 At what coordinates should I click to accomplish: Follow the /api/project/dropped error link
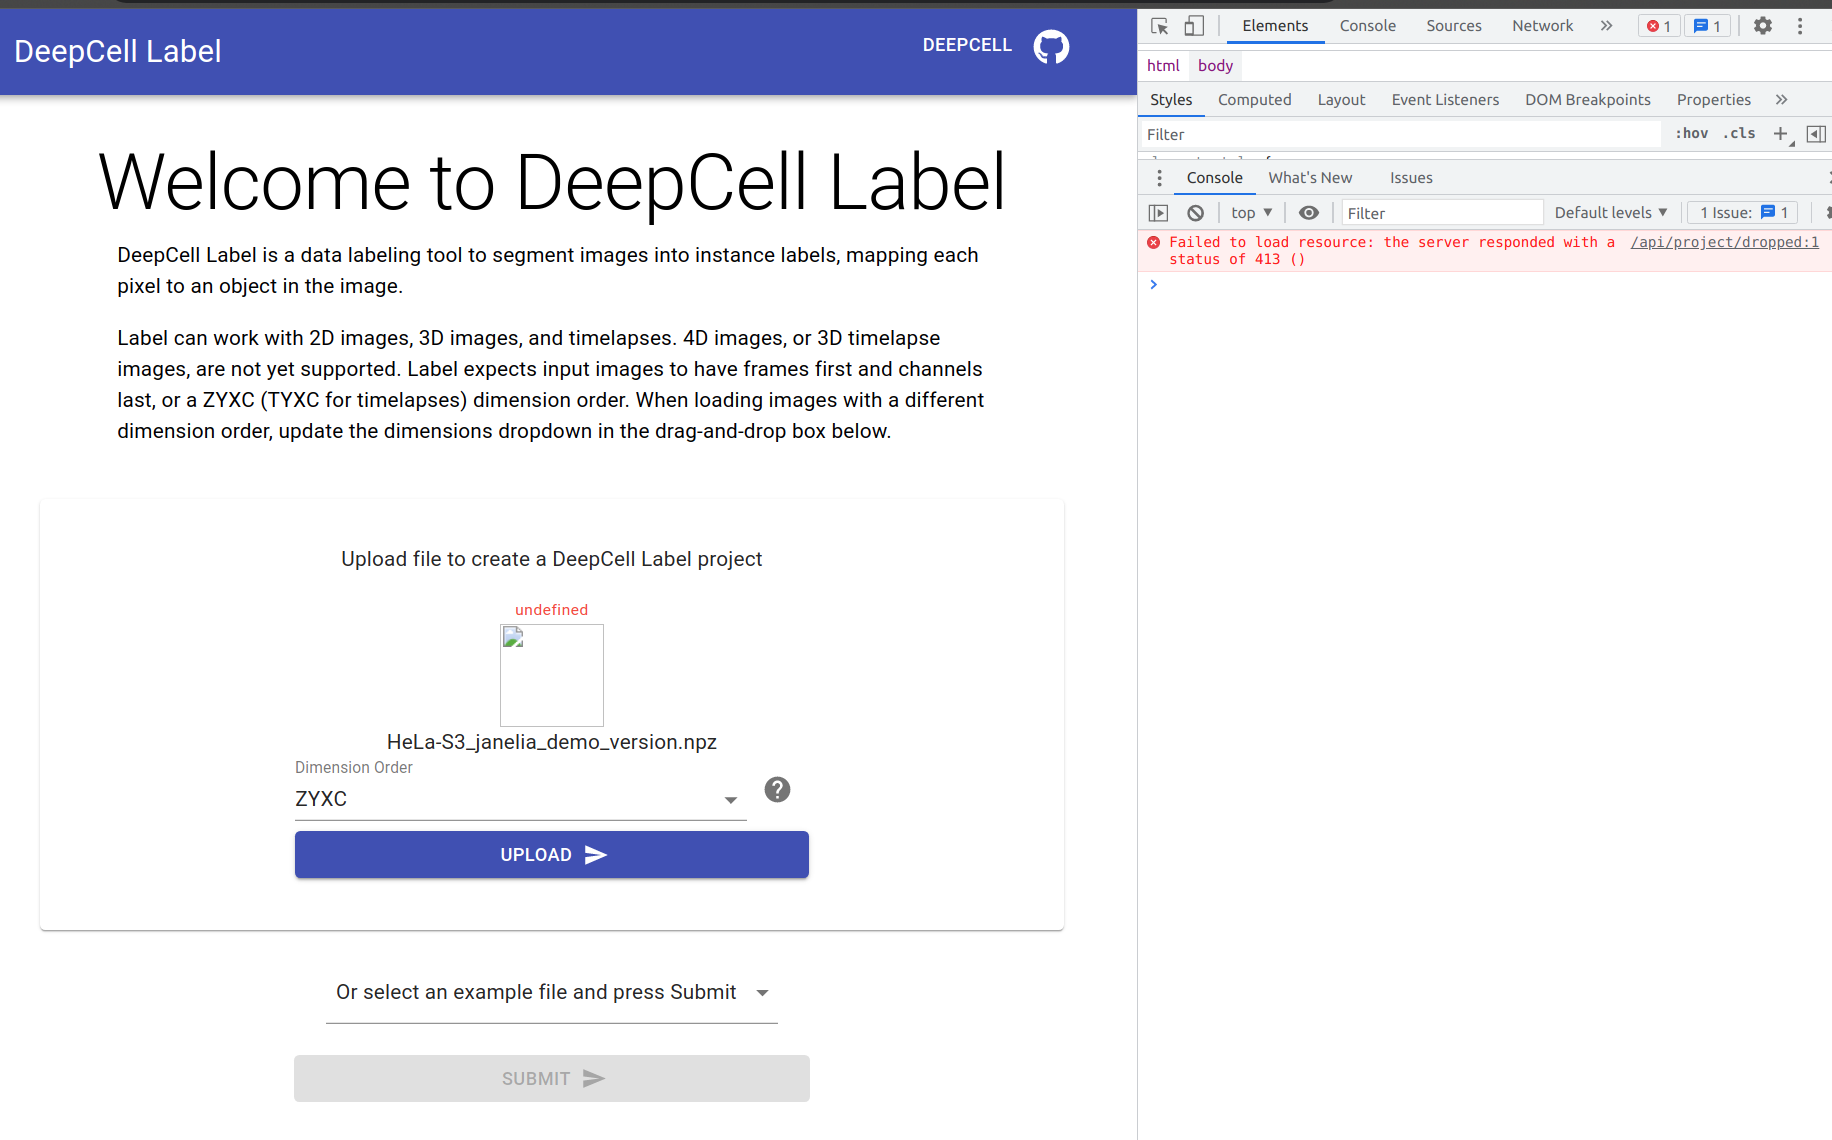[x=1724, y=242]
